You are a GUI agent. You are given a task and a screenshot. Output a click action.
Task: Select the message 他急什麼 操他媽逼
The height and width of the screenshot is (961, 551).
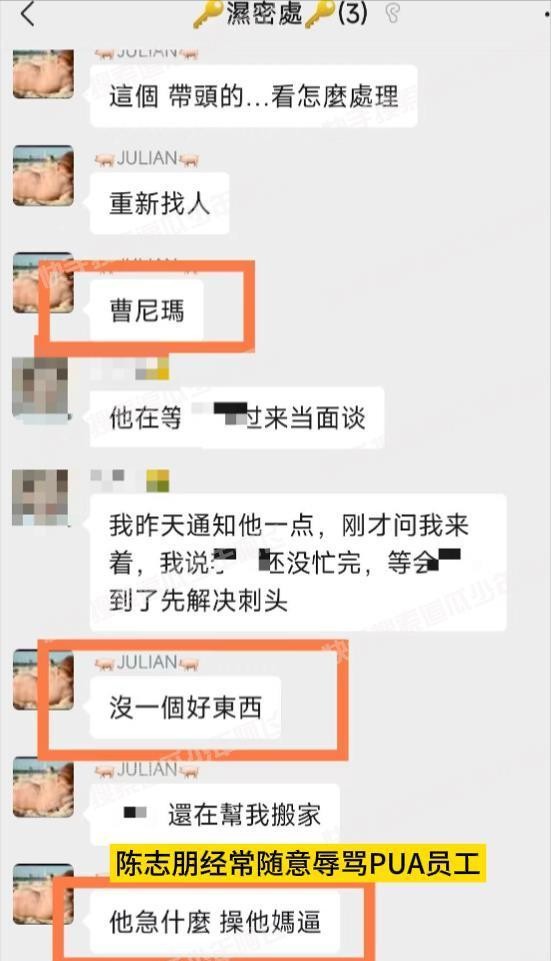click(215, 921)
